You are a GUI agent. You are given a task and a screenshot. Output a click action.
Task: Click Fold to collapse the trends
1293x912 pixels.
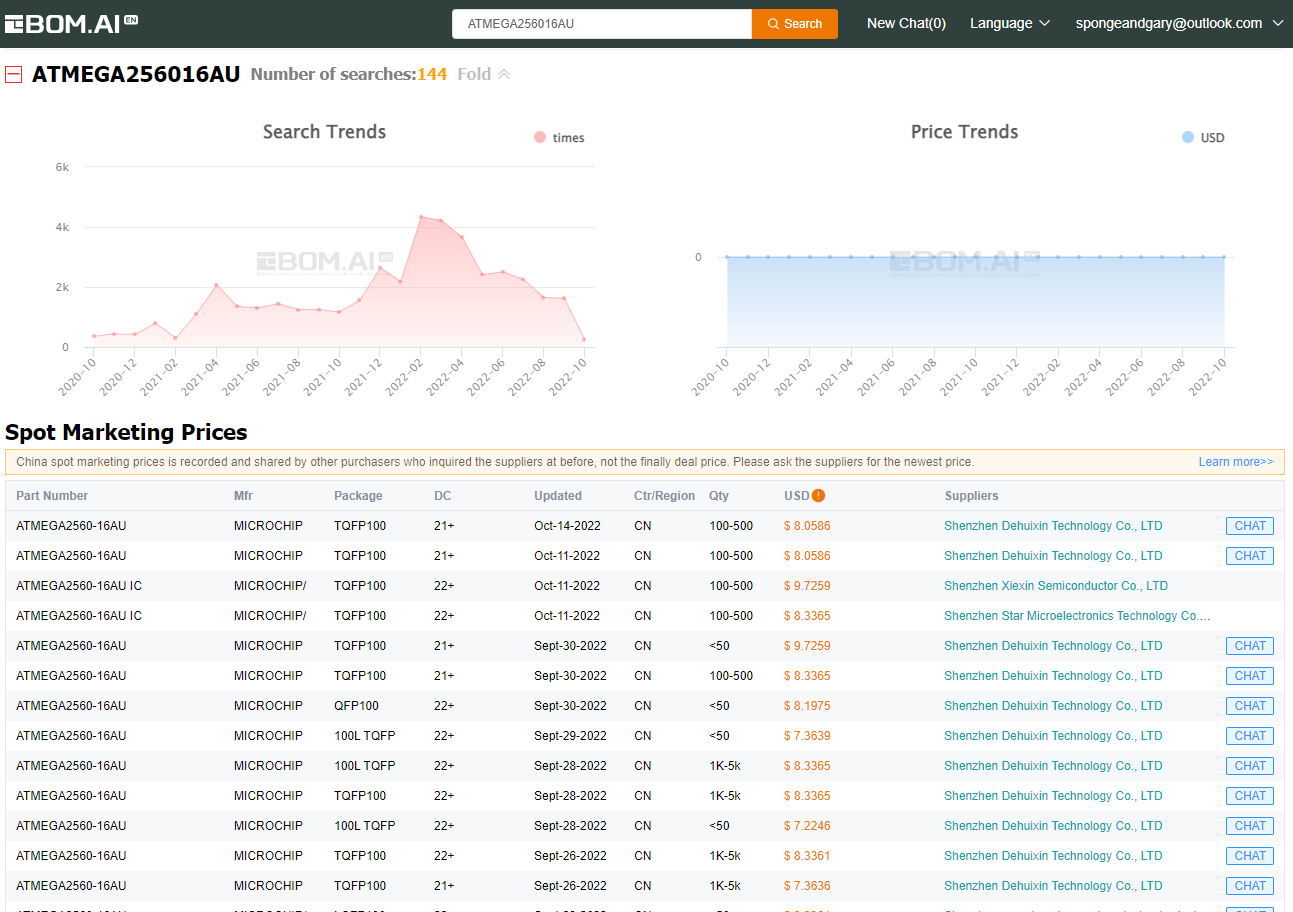484,74
